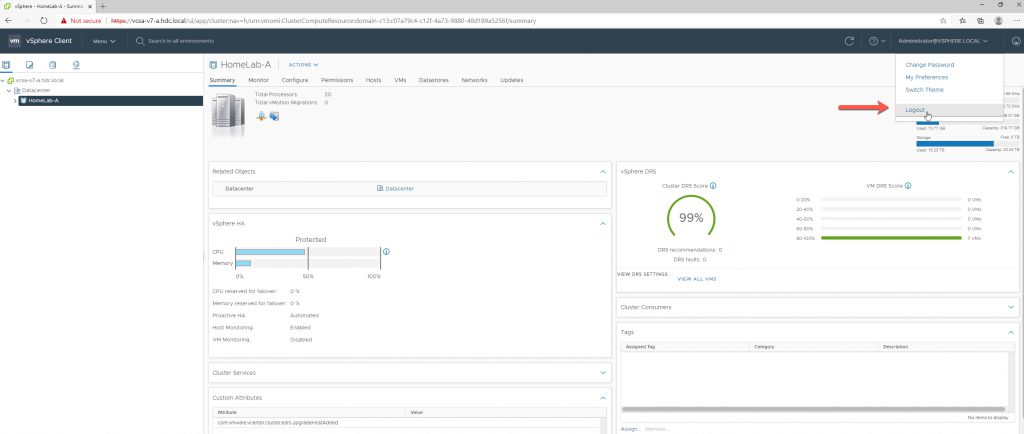Open the Administrator@VSPHERE.LOCAL user dropdown

click(943, 40)
